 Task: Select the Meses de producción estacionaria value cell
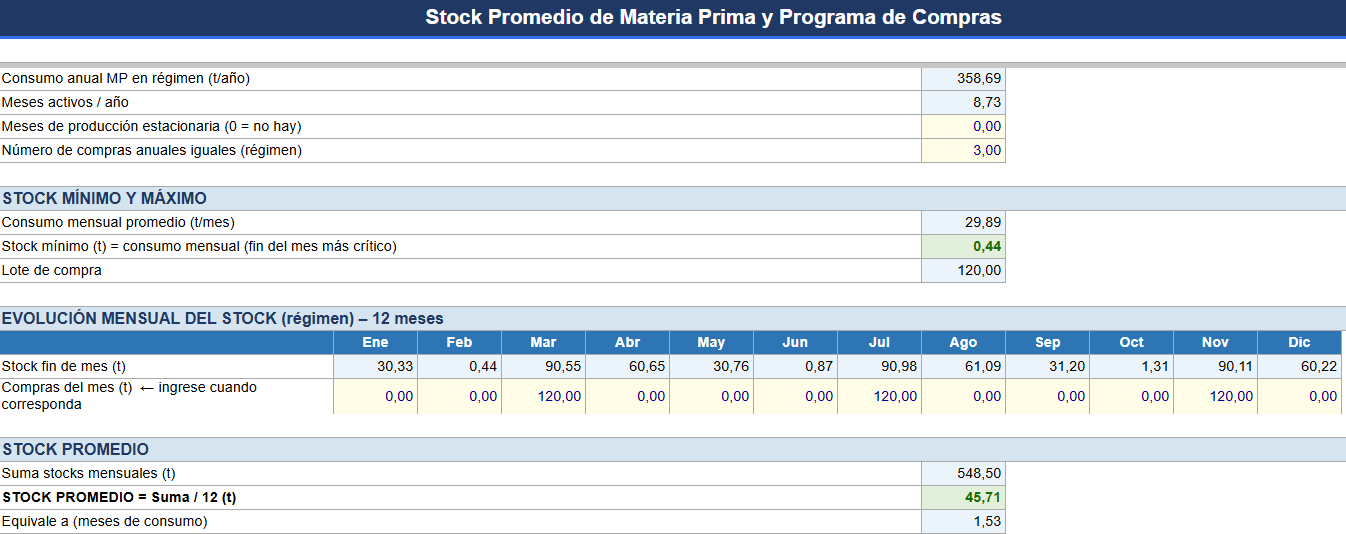963,127
